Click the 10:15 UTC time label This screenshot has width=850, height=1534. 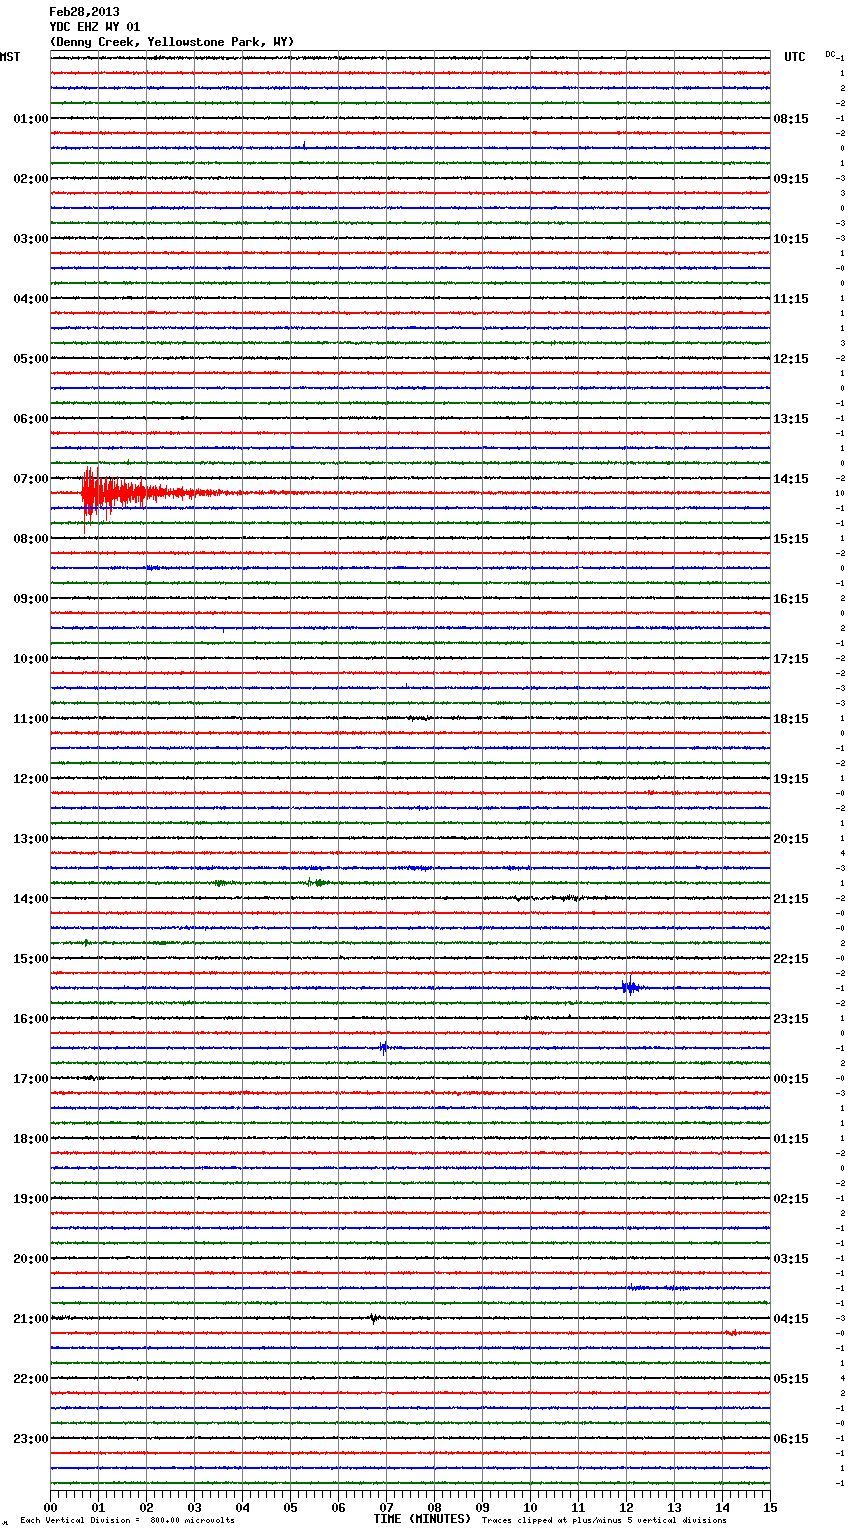[x=791, y=239]
